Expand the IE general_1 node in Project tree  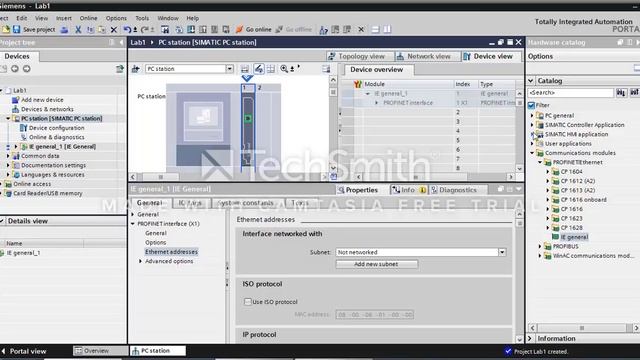[16, 147]
